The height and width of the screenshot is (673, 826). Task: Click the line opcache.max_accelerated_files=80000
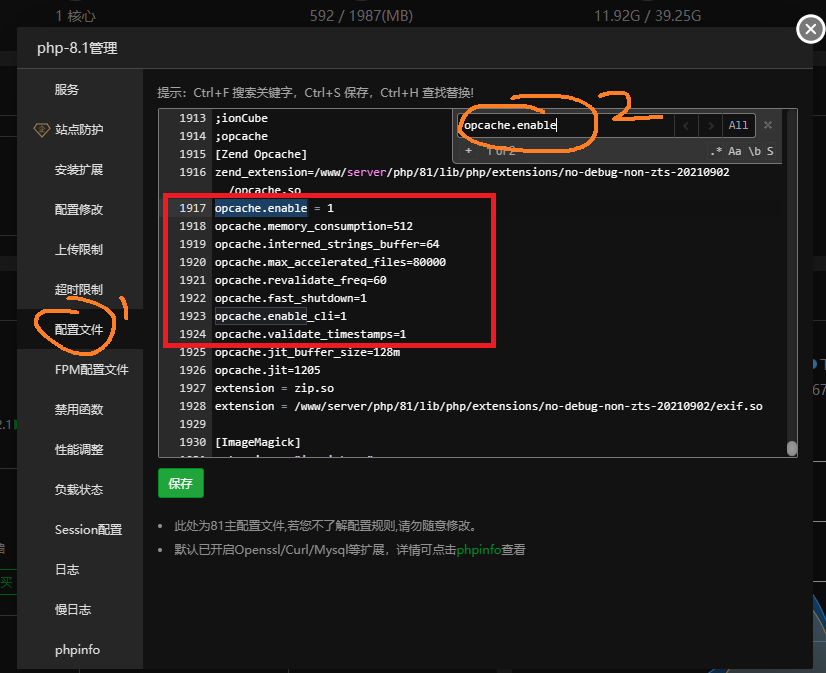click(330, 262)
